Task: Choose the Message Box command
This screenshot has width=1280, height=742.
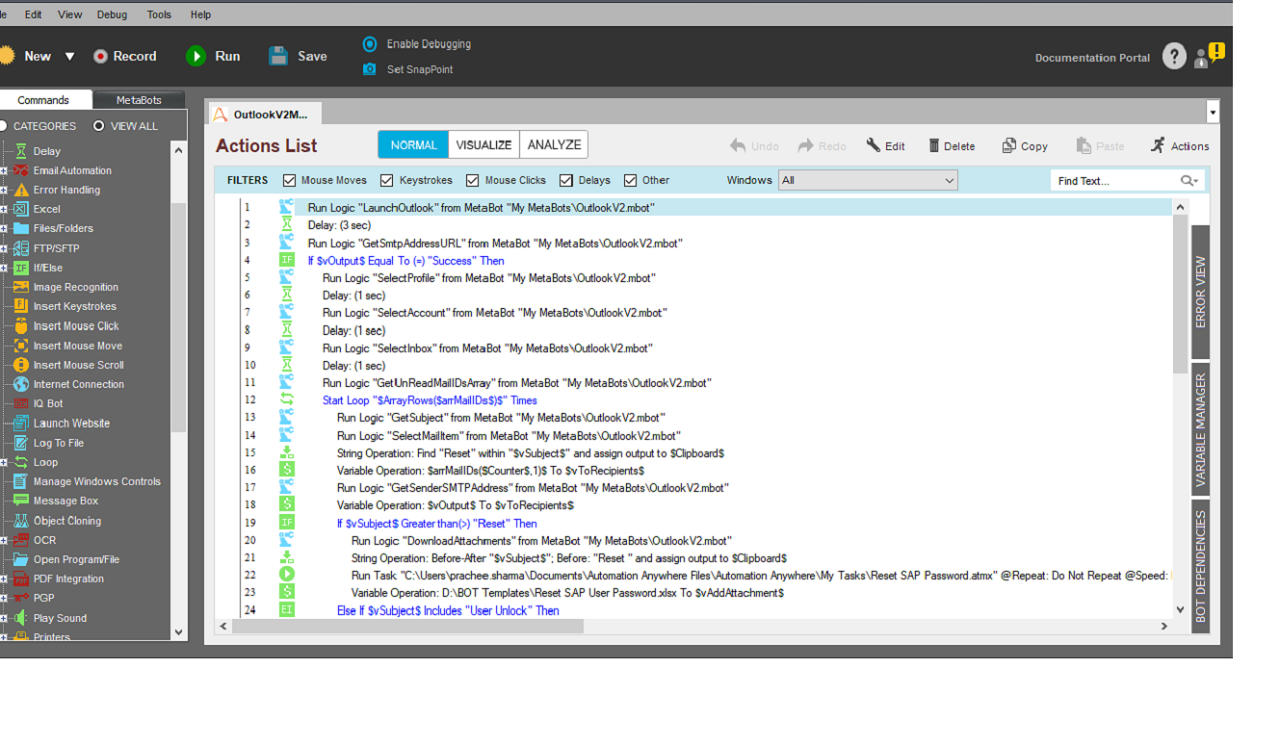Action: pos(66,501)
